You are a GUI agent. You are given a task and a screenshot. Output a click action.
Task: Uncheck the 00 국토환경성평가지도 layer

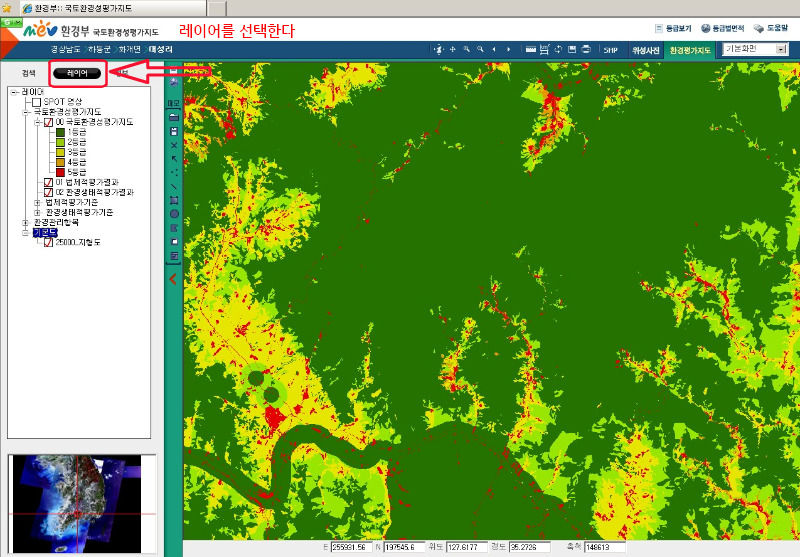(48, 122)
